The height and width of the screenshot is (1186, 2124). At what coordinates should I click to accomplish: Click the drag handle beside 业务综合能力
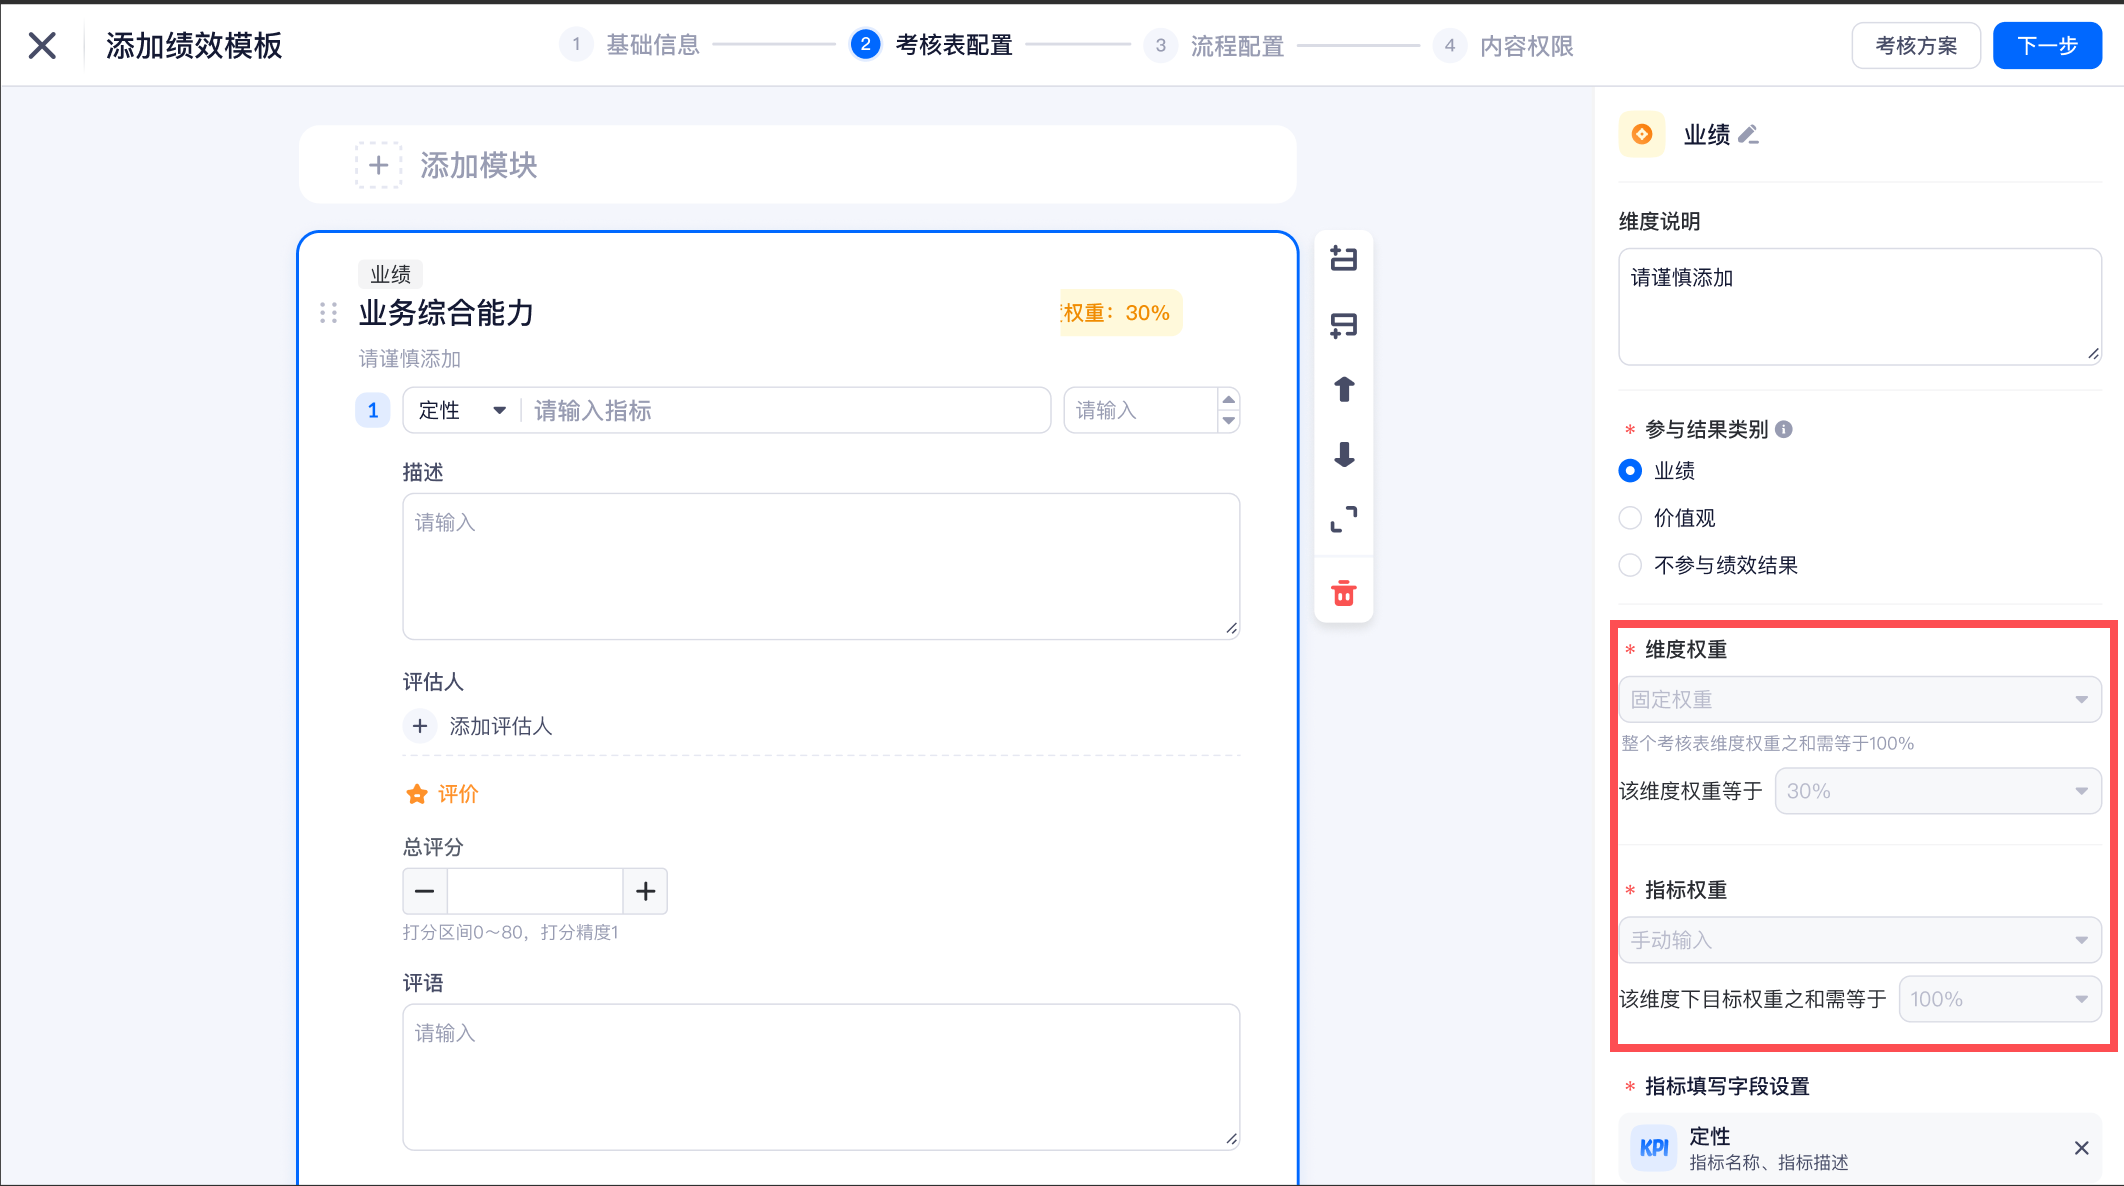coord(328,313)
